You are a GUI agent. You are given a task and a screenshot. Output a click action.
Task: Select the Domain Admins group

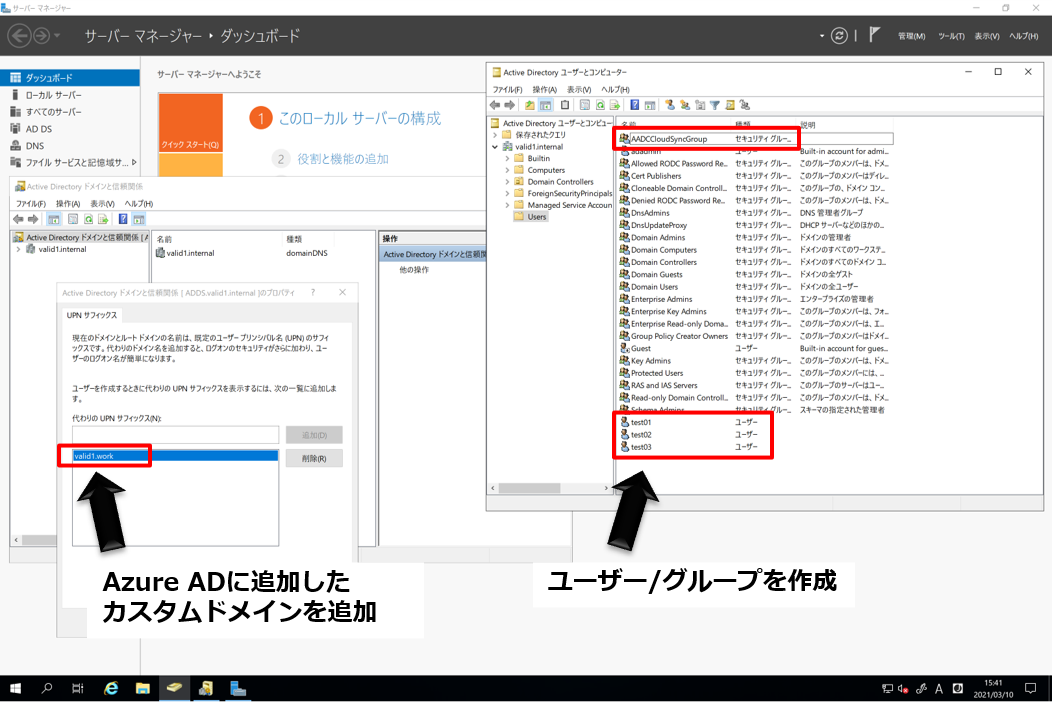tap(658, 238)
